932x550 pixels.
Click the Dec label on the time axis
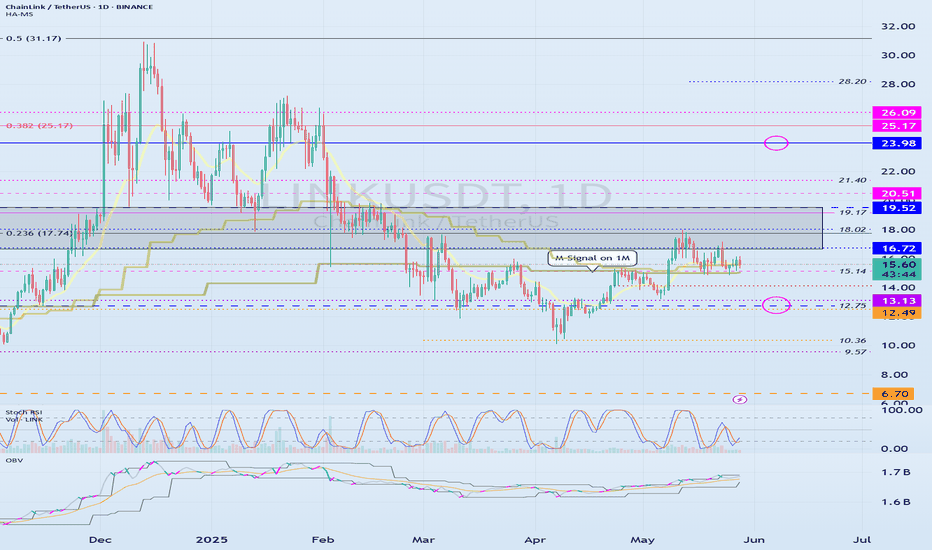click(100, 540)
